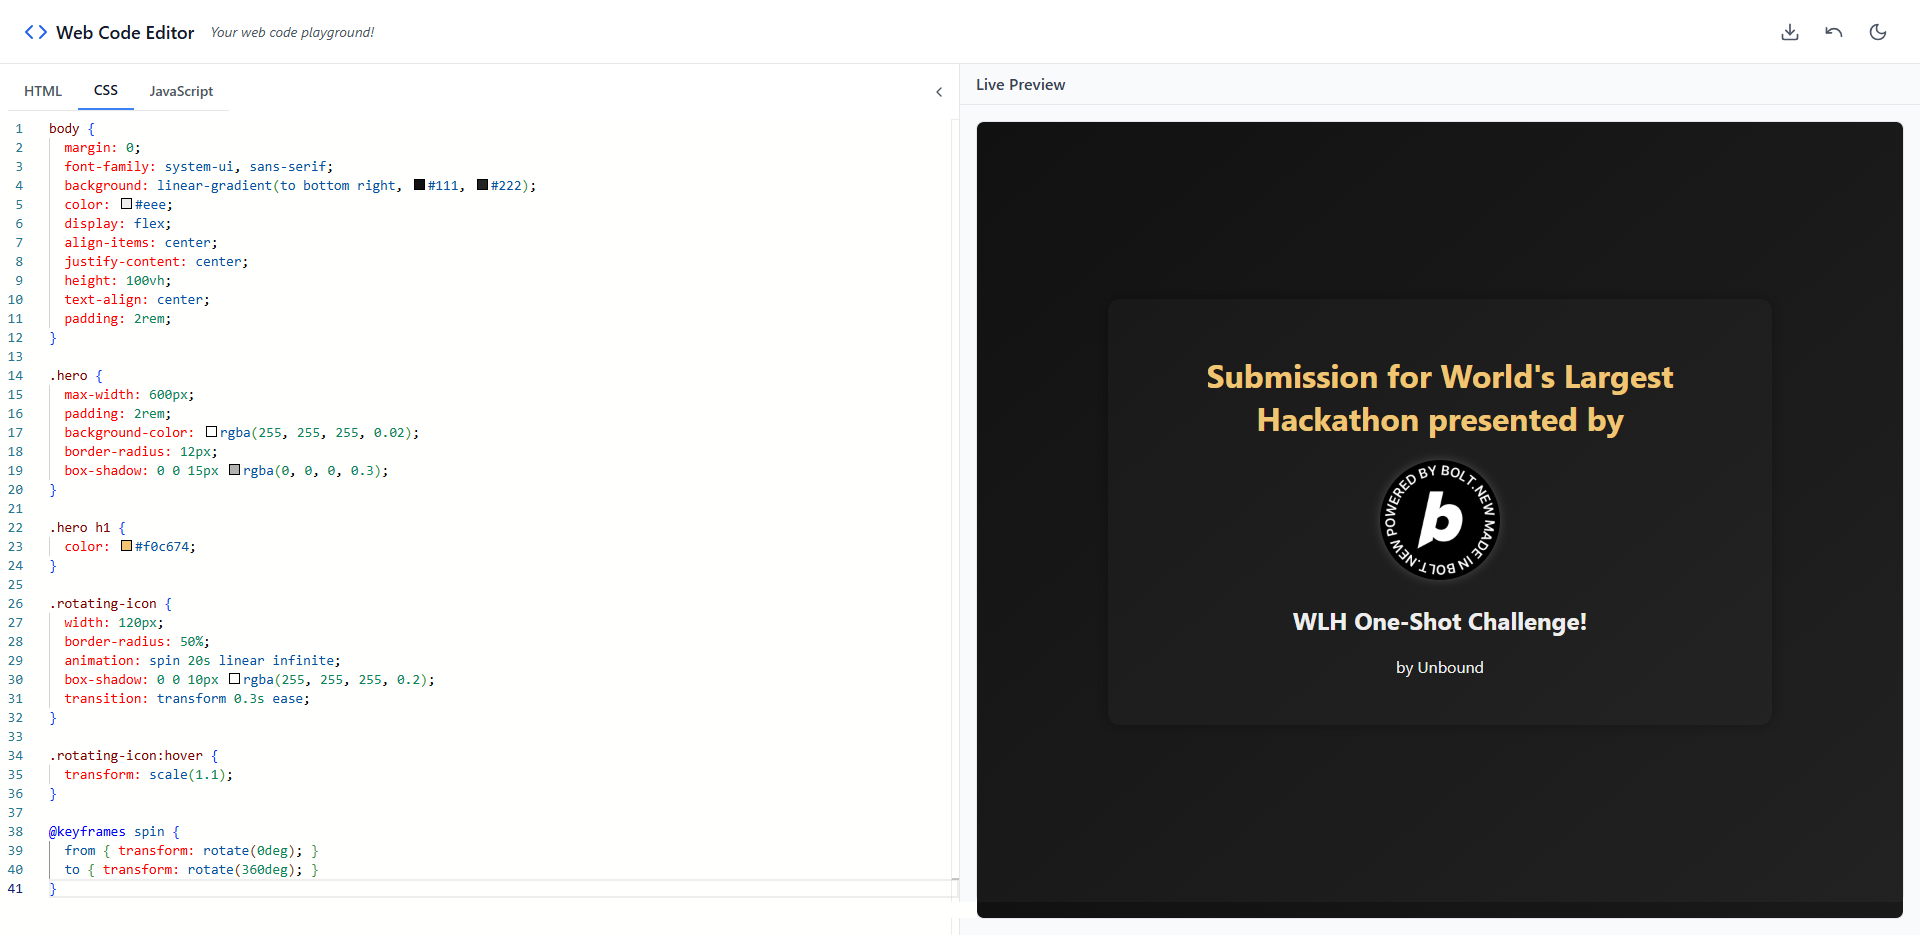
Task: Click the 'Live Preview' heading
Action: pos(1020,85)
